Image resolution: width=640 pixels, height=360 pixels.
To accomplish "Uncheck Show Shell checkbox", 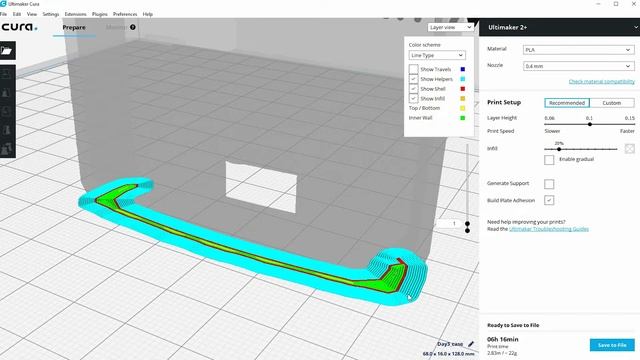I will [413, 89].
